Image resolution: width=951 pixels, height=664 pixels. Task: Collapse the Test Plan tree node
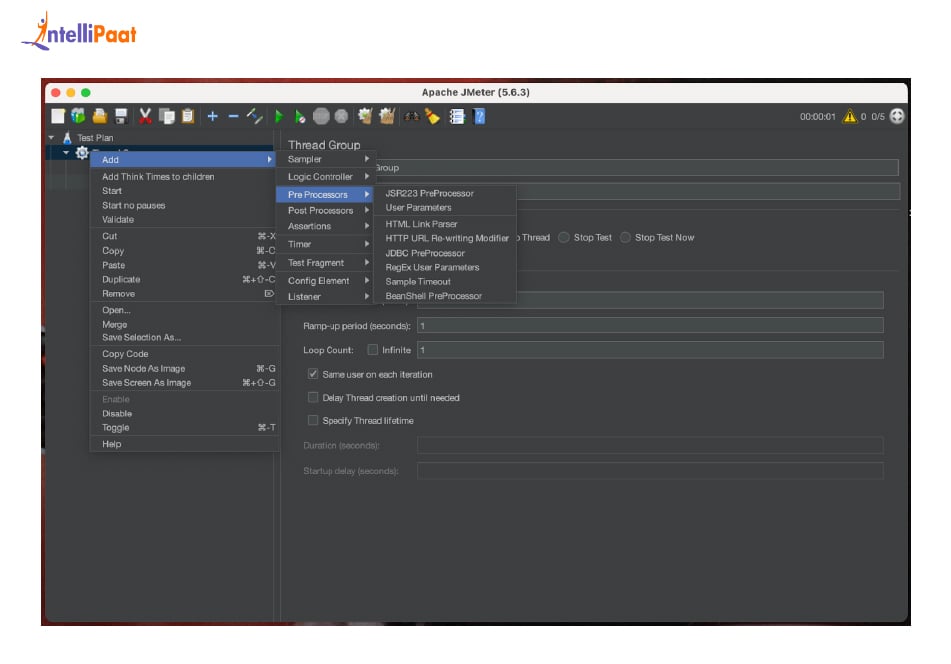tap(52, 138)
